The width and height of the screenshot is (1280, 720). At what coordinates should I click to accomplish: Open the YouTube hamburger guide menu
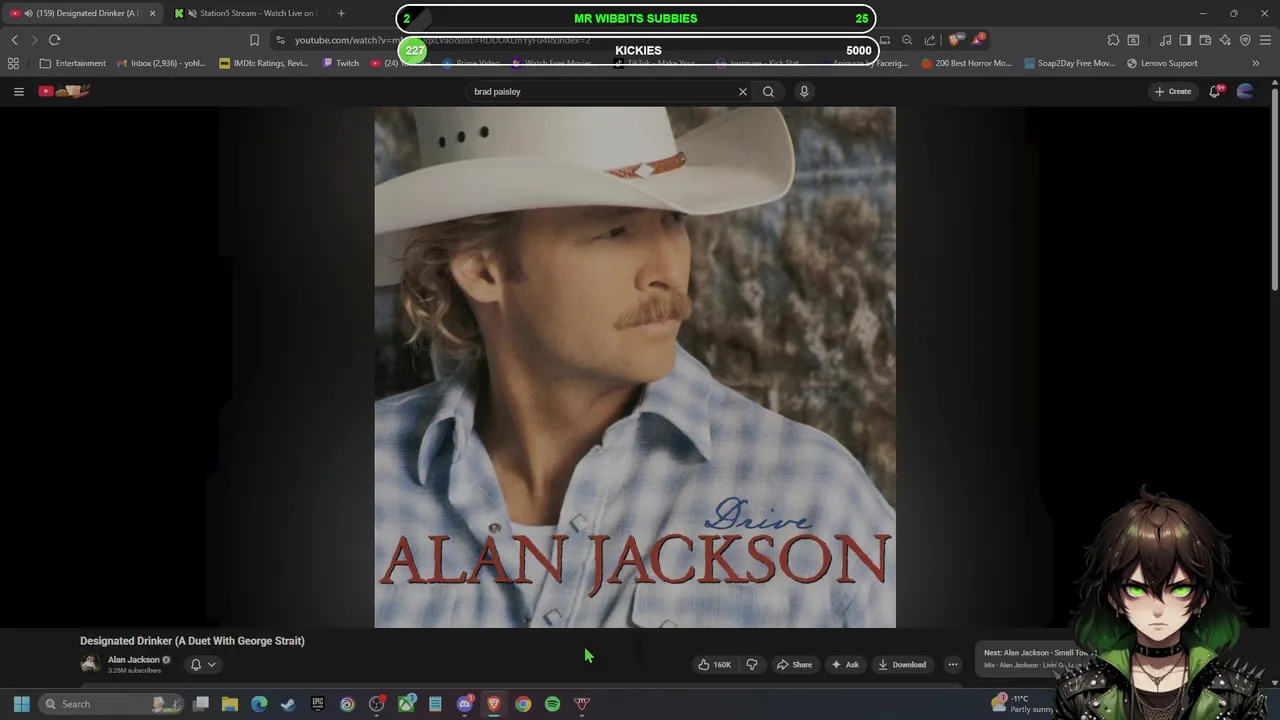pos(18,91)
